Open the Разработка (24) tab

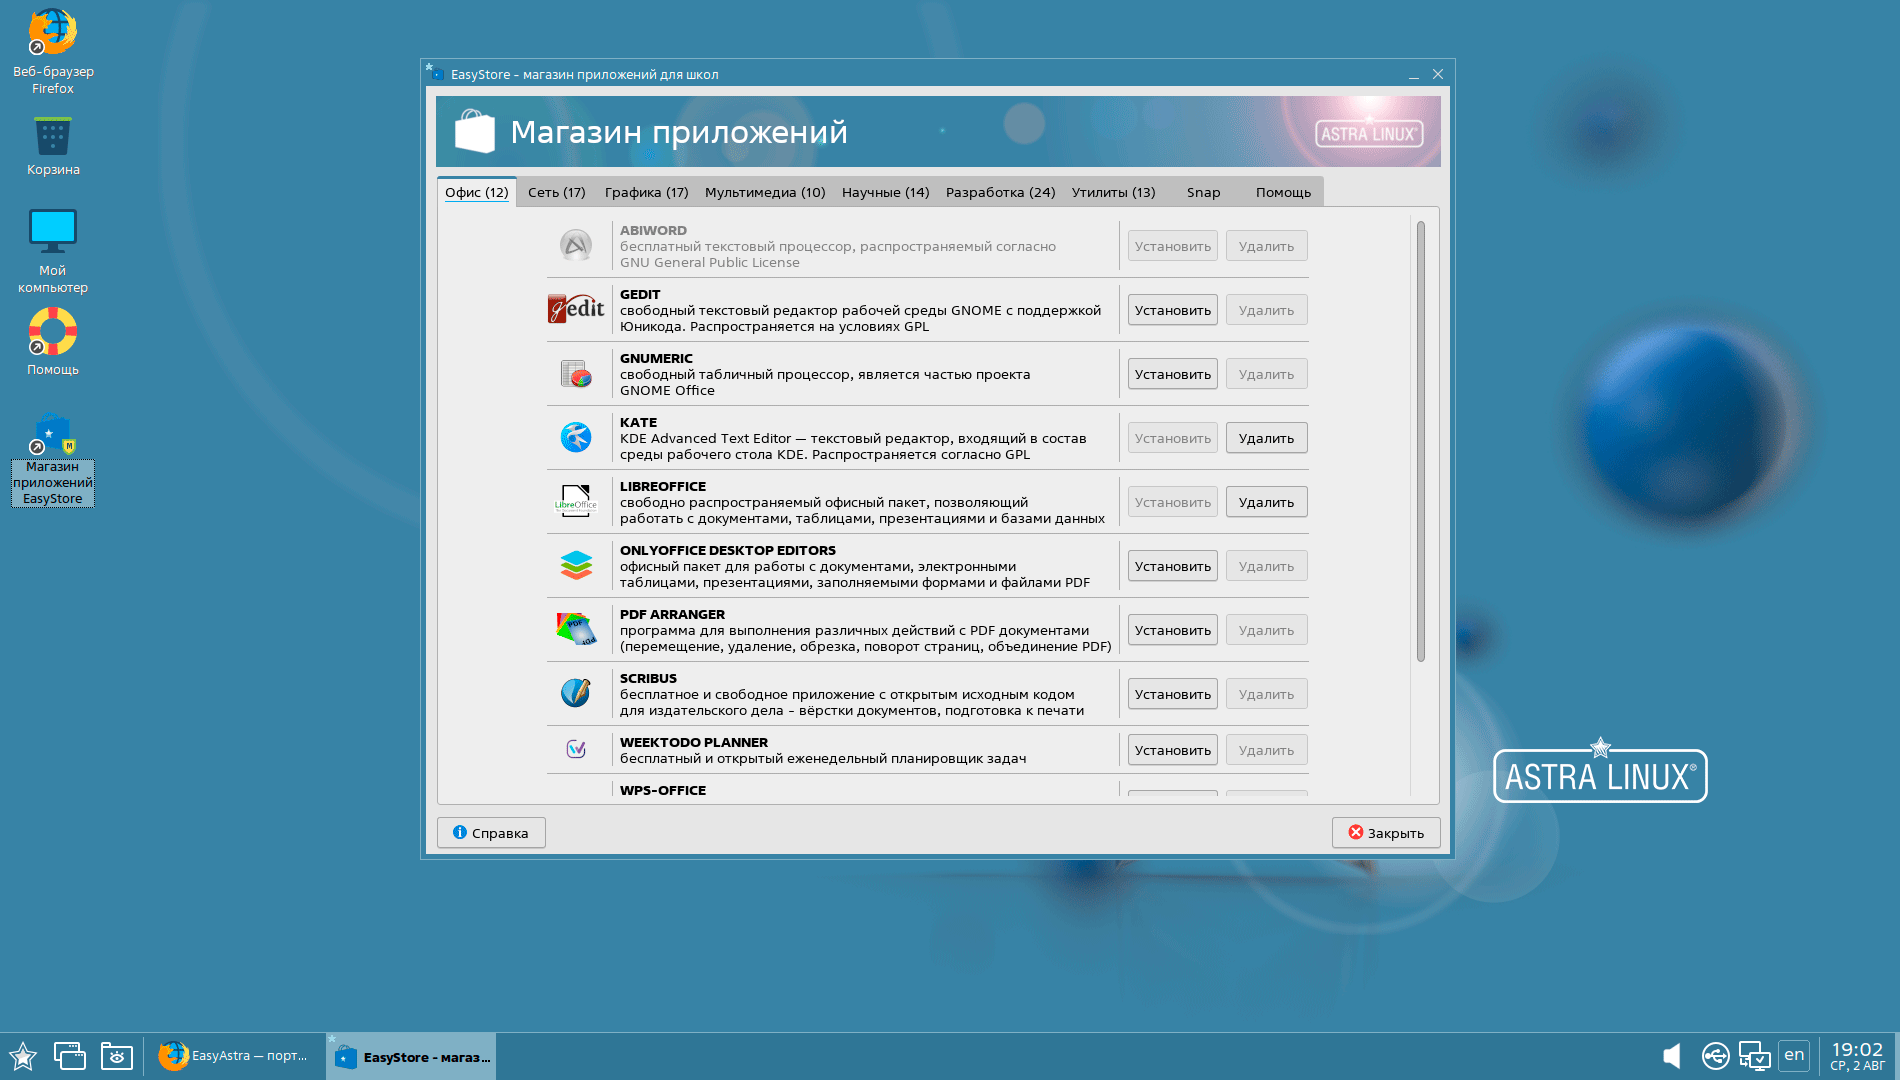1000,192
